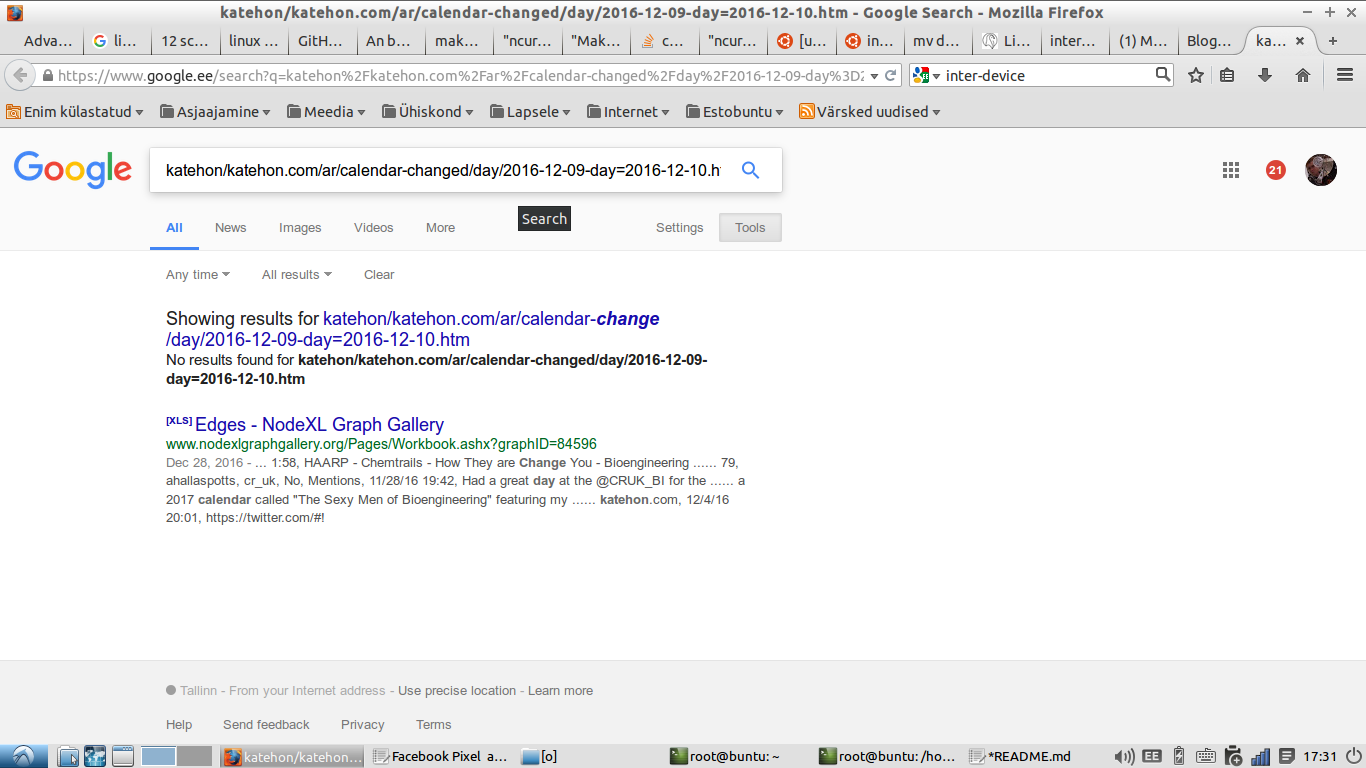Toggle the Tools button

pyautogui.click(x=750, y=228)
